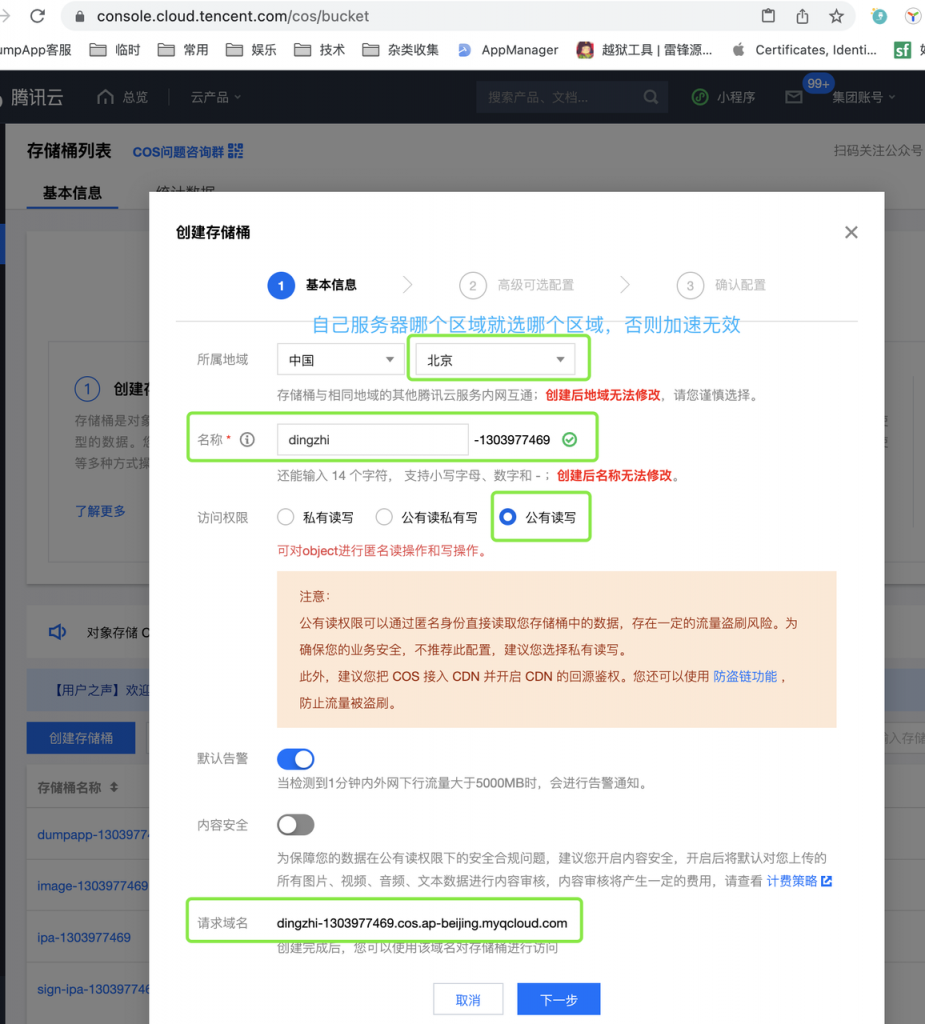Viewport: 925px width, 1024px height.
Task: Select the 公有读写 access option
Action: click(538, 517)
